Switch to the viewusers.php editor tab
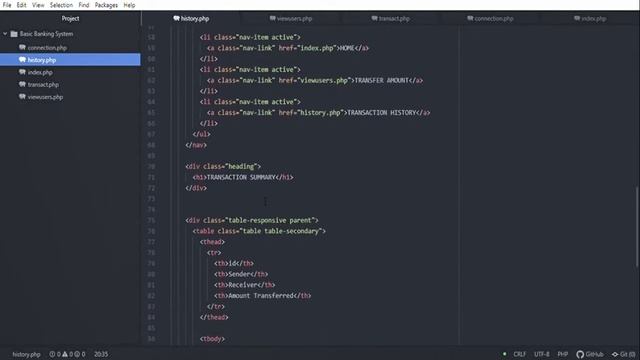Screen dimensions: 640x360 291,18
